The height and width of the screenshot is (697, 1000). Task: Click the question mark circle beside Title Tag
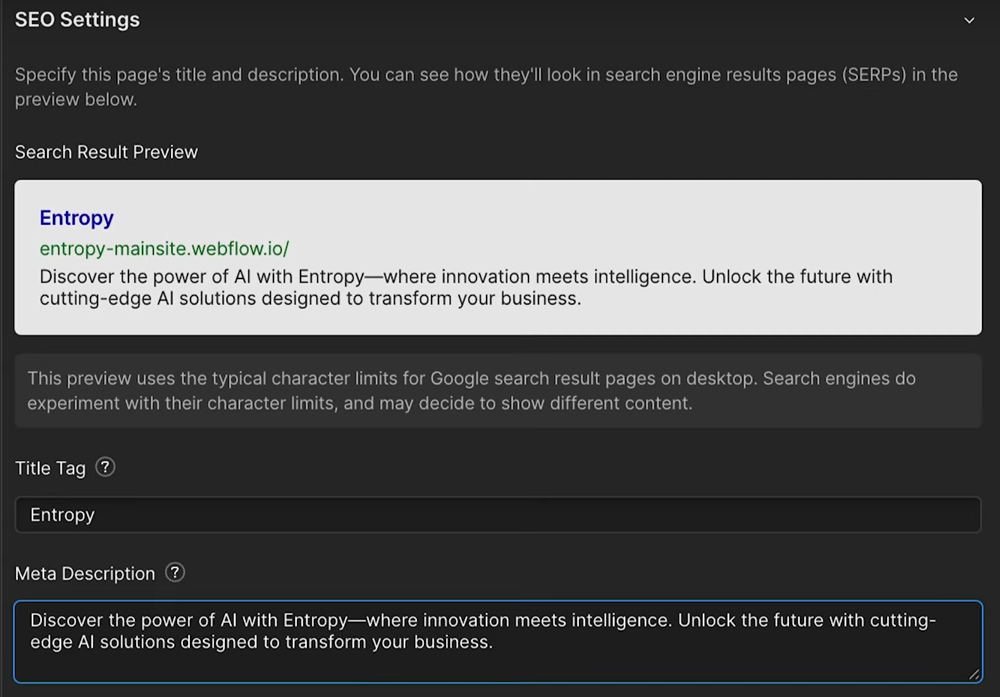coord(104,467)
